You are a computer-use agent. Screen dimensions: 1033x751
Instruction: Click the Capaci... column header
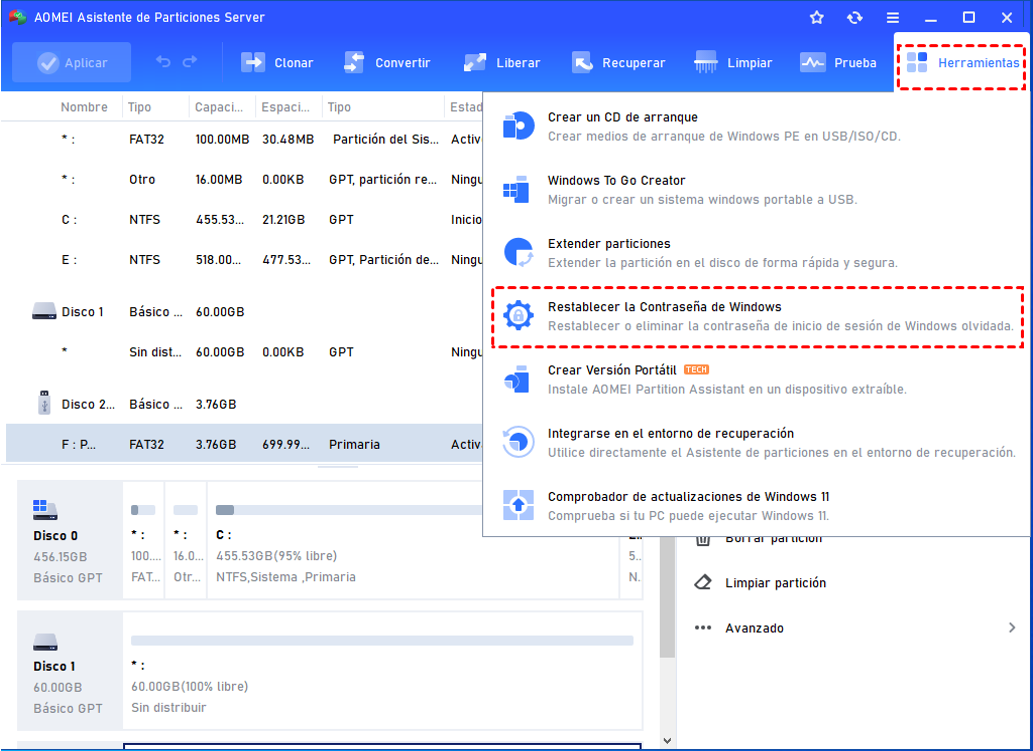point(219,107)
